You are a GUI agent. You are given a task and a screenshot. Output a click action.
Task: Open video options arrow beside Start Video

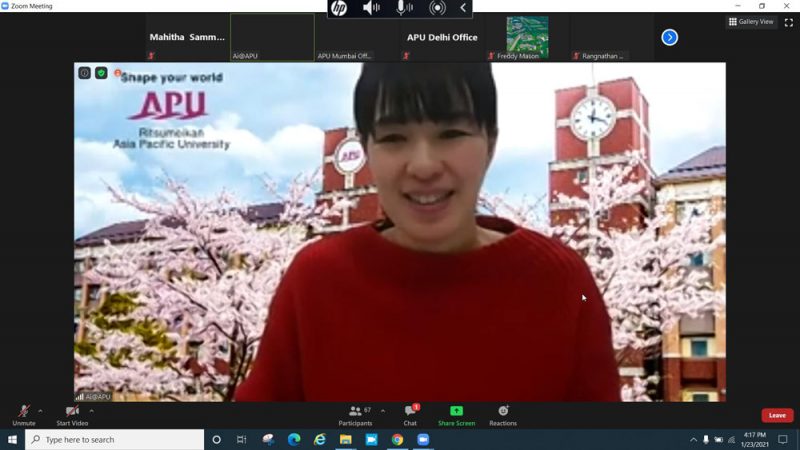91,411
